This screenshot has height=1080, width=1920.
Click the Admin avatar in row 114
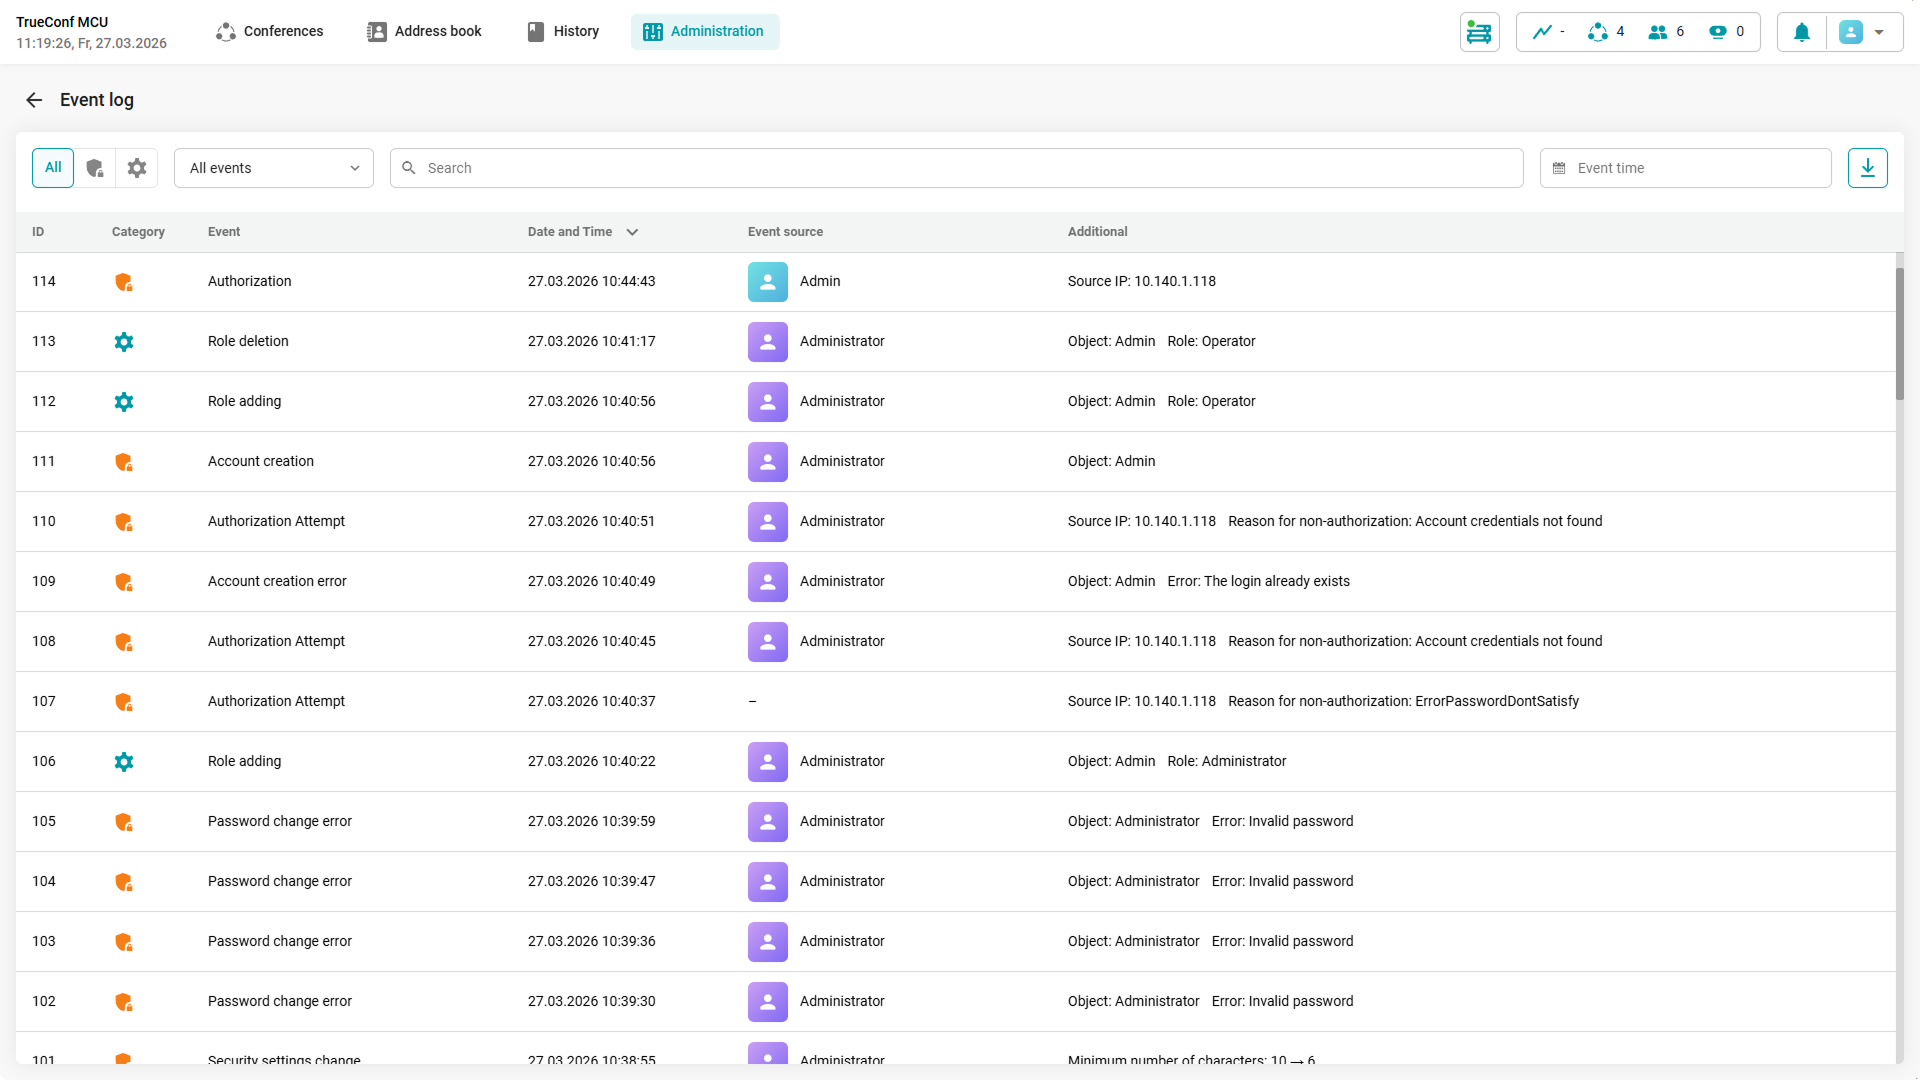pos(767,282)
